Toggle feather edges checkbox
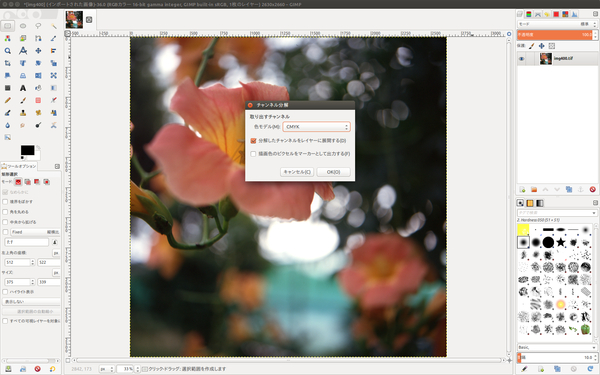600x375 pixels. [5, 202]
